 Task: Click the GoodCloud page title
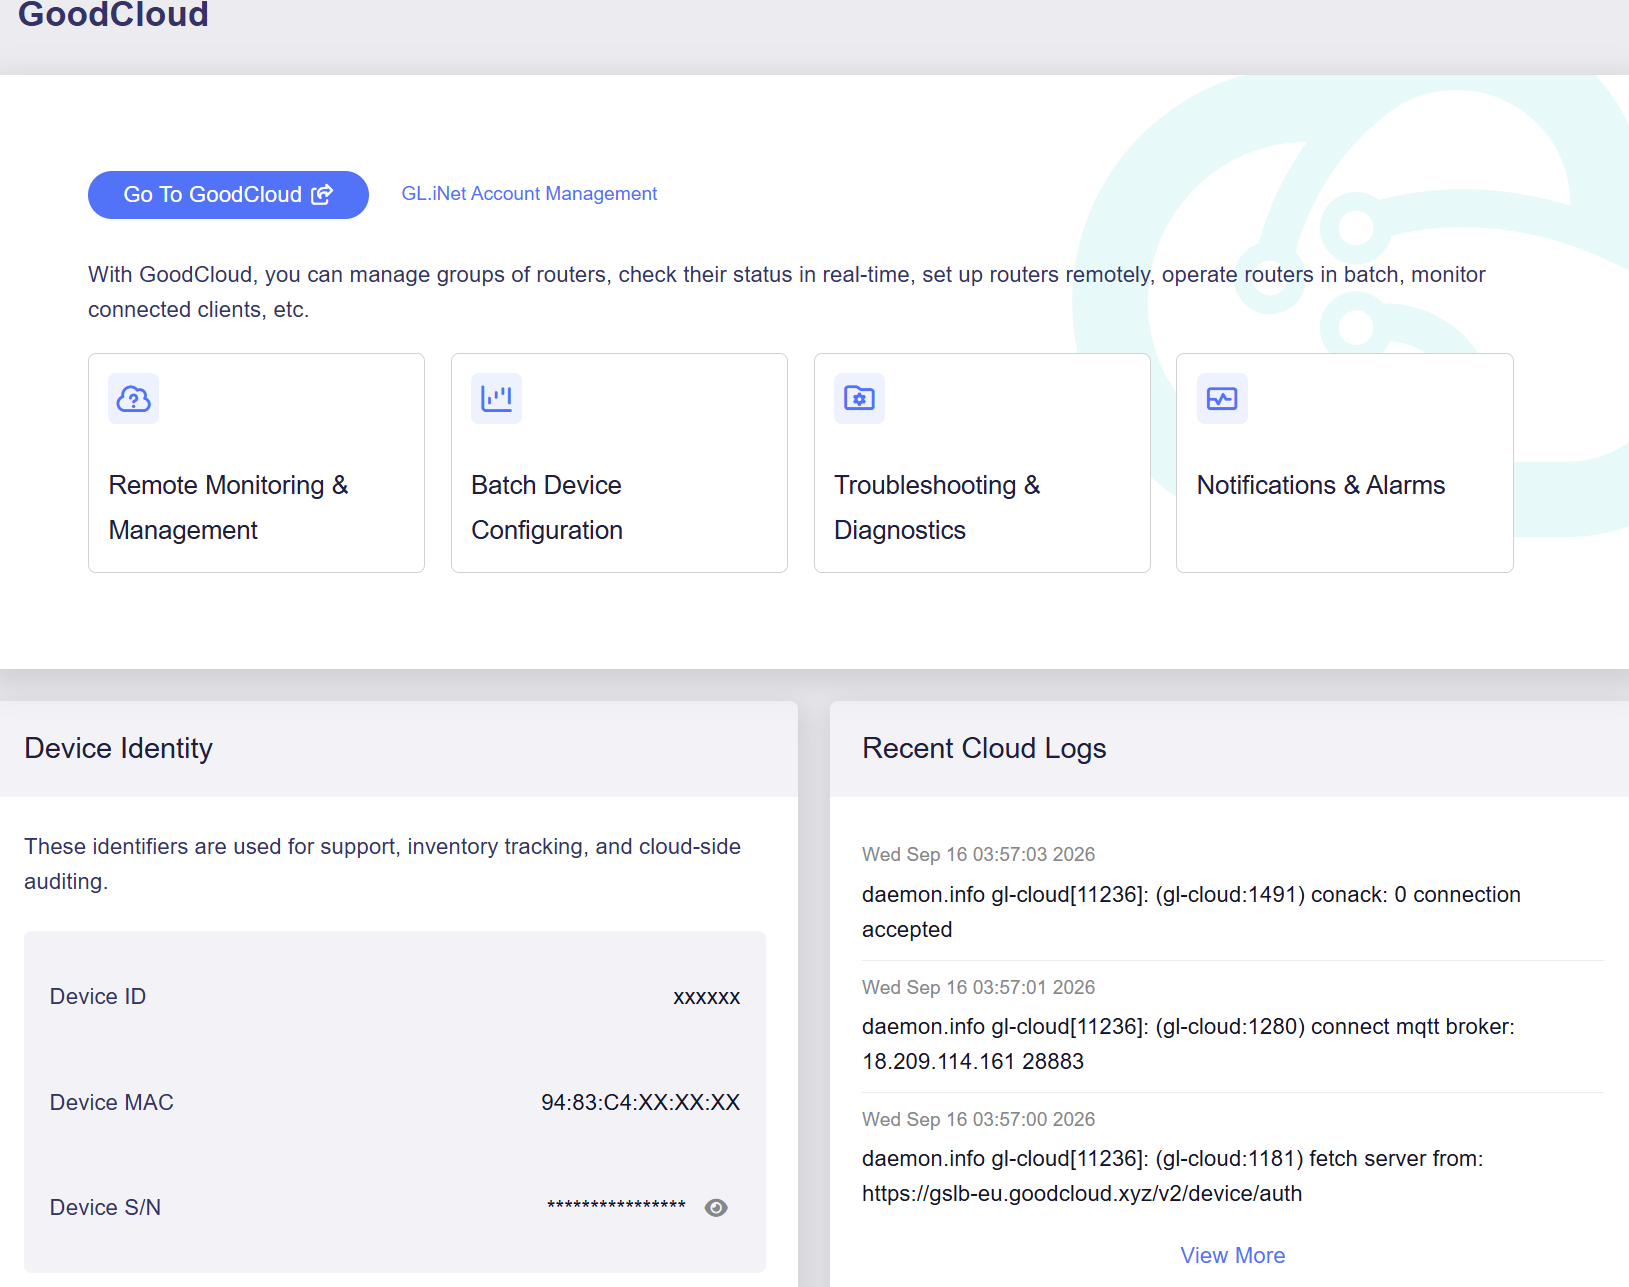click(113, 14)
